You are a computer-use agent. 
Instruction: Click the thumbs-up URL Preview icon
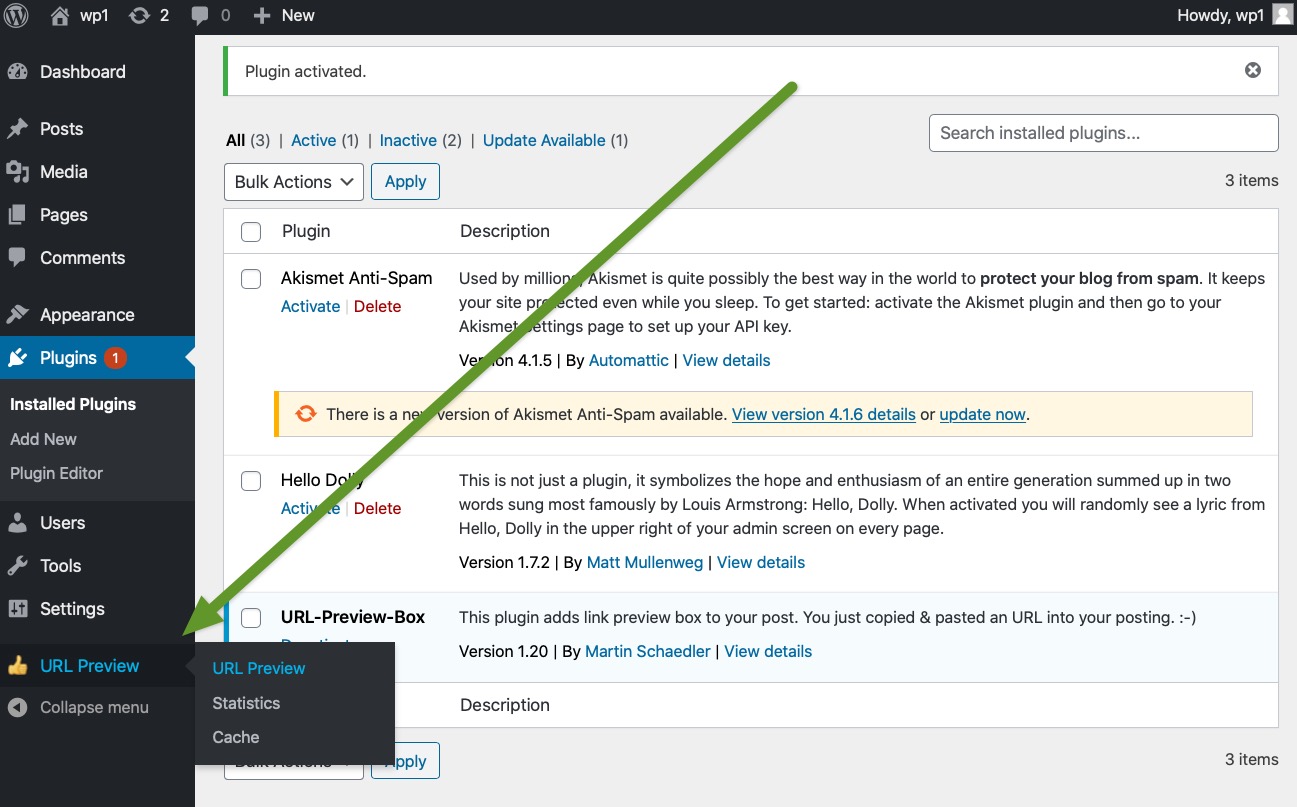click(17, 666)
